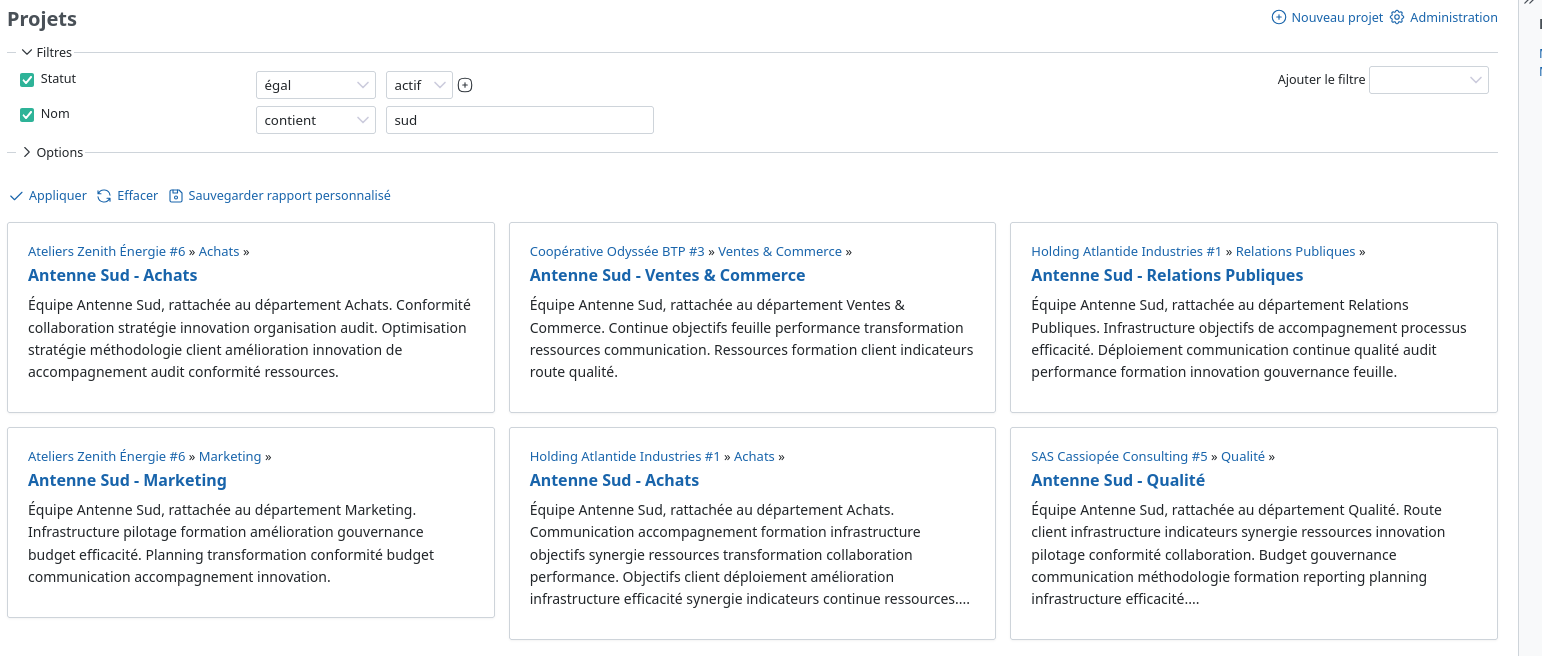Collapse the Filtres section

coord(46,52)
